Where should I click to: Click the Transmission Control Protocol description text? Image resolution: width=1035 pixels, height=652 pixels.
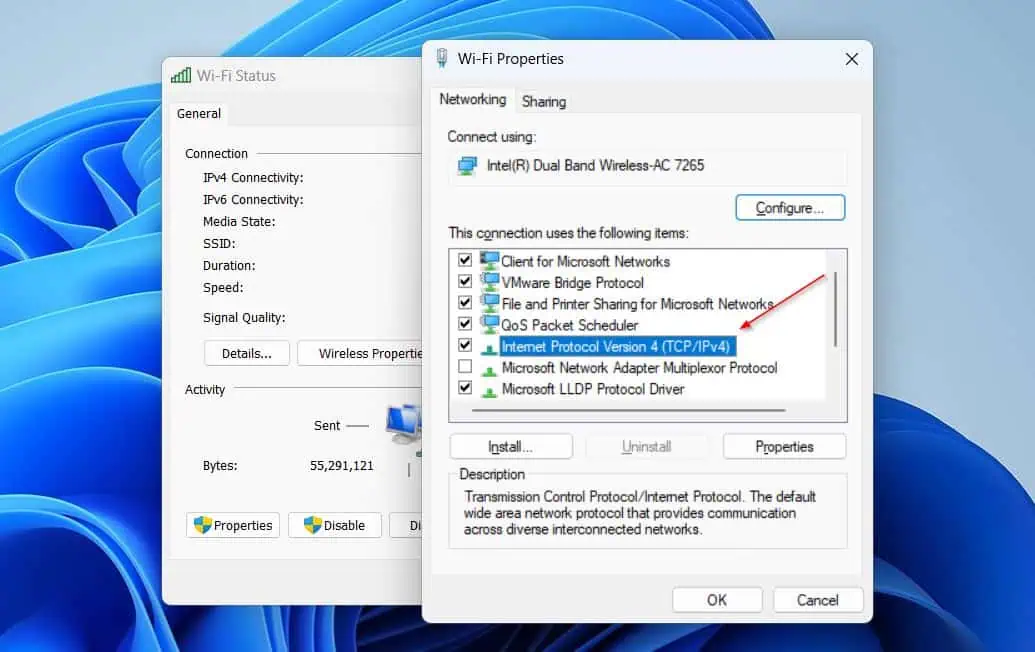[640, 513]
